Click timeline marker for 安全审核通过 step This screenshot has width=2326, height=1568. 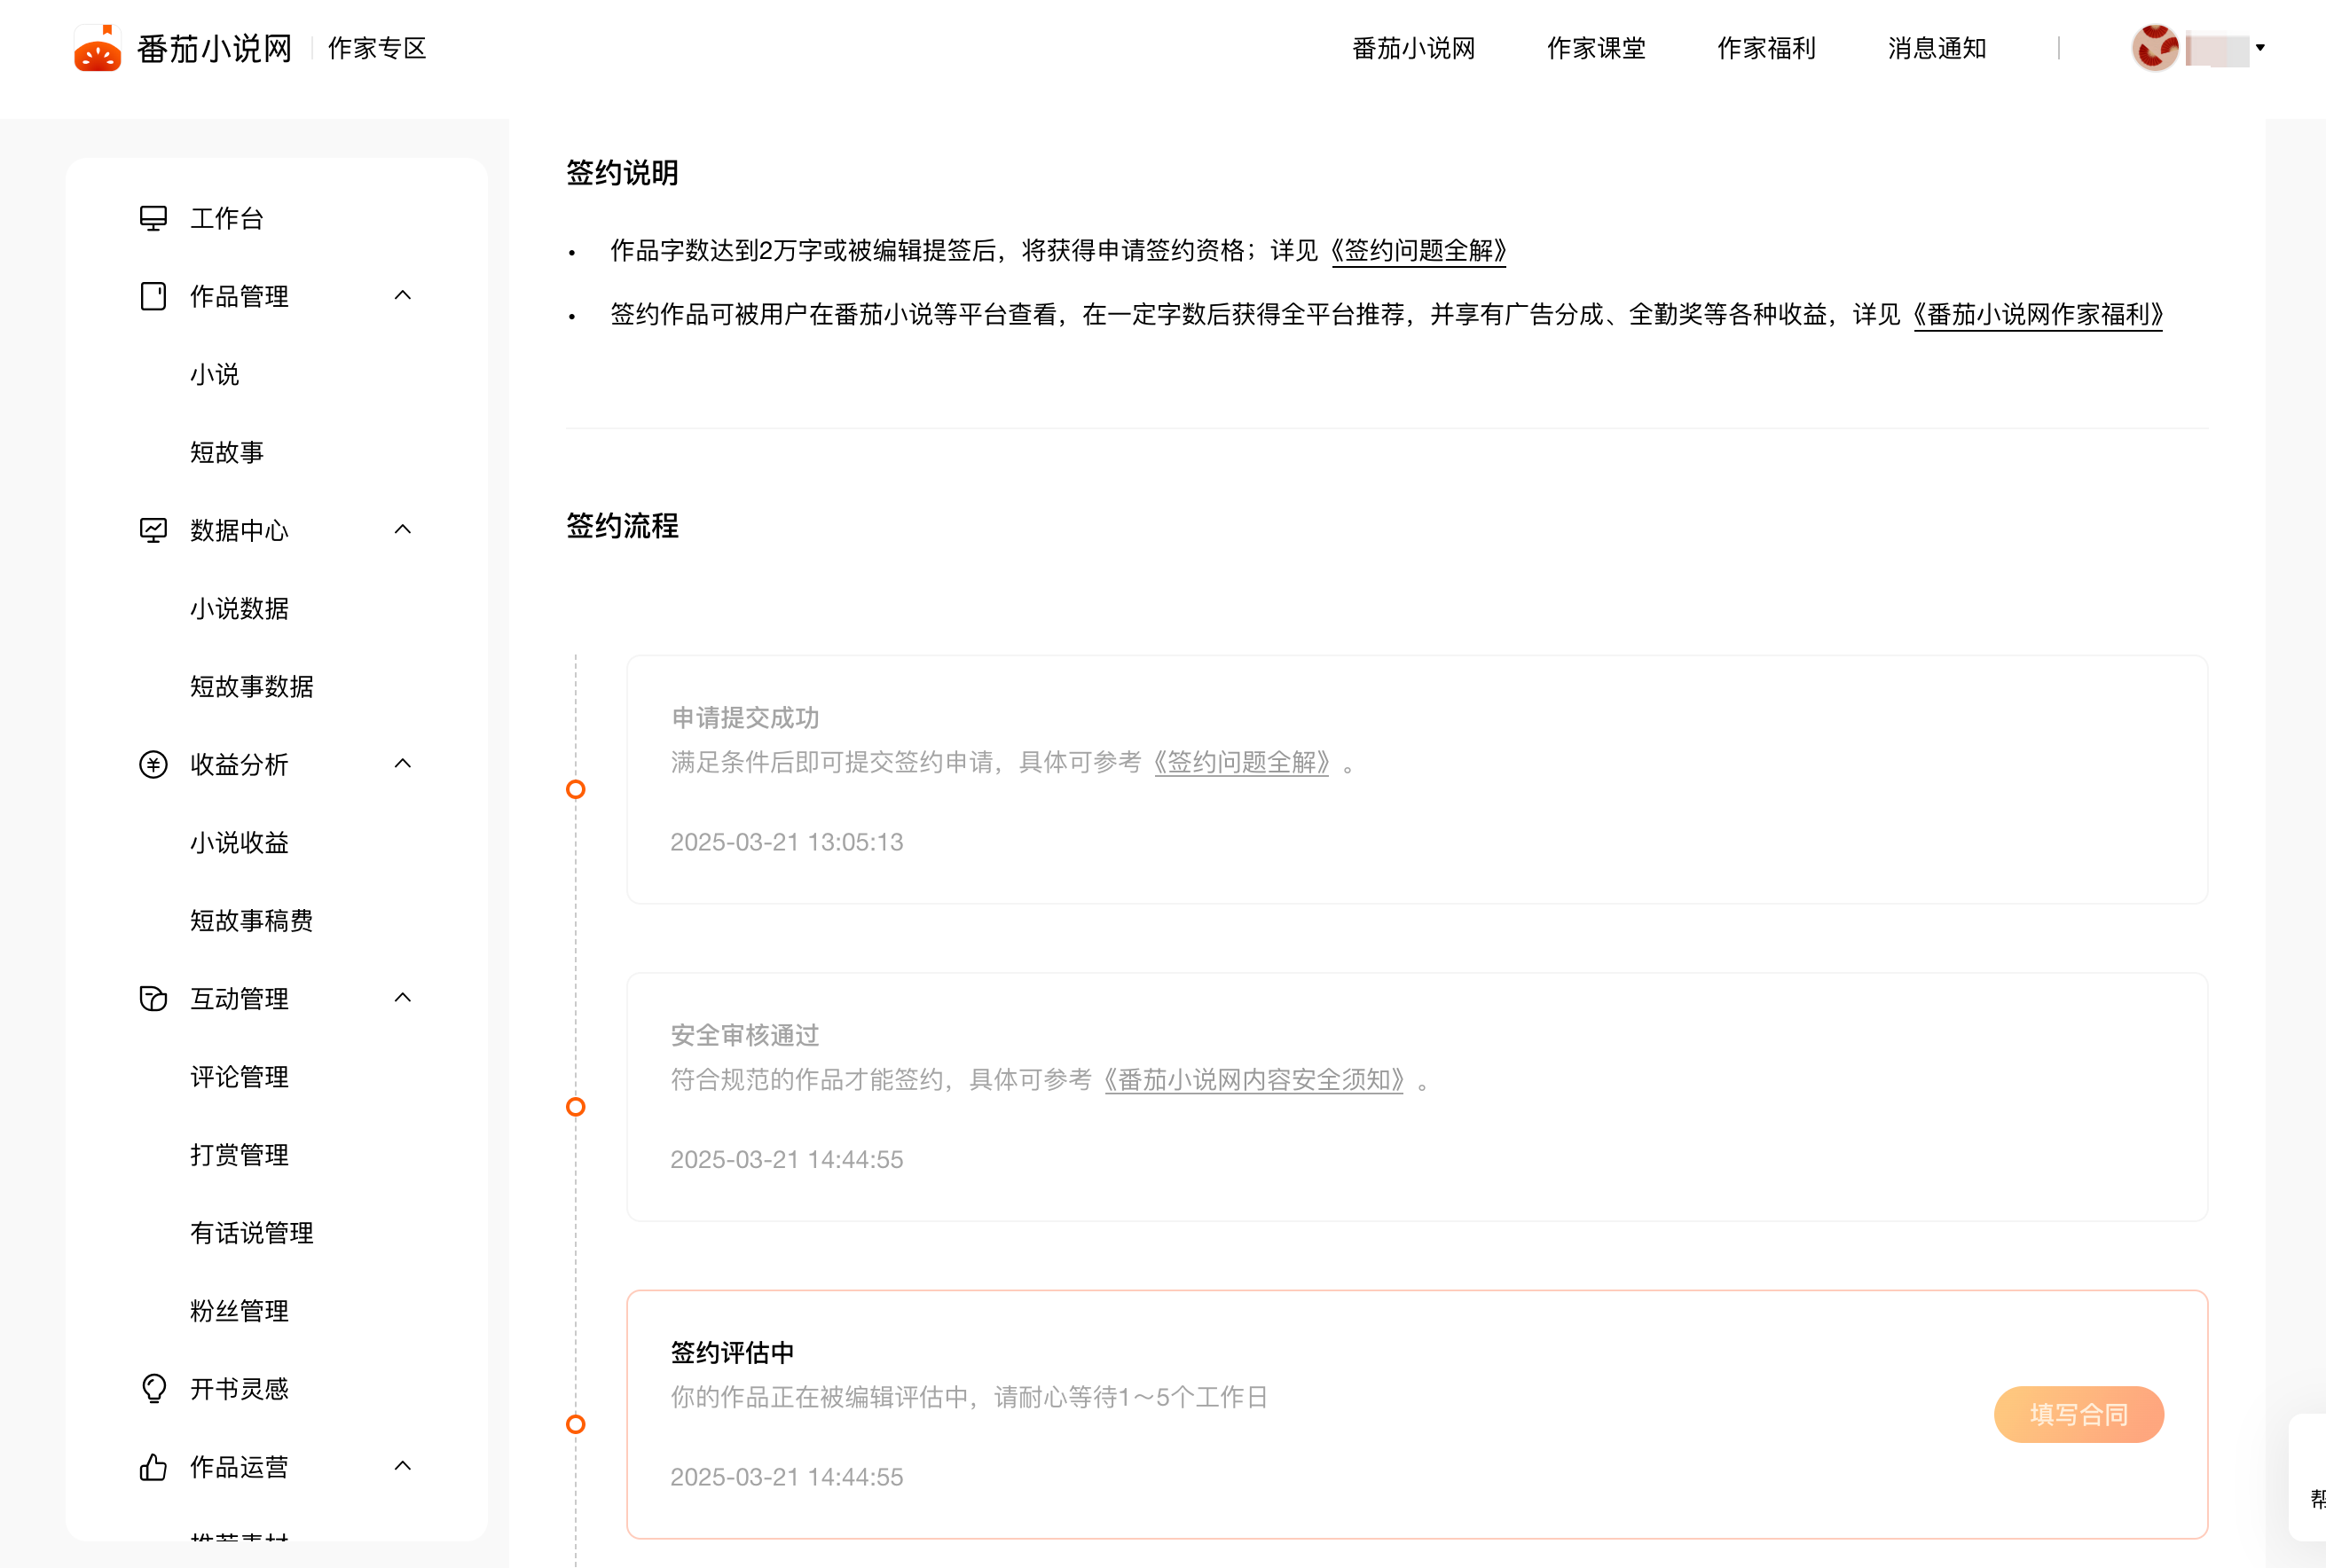(x=576, y=1106)
